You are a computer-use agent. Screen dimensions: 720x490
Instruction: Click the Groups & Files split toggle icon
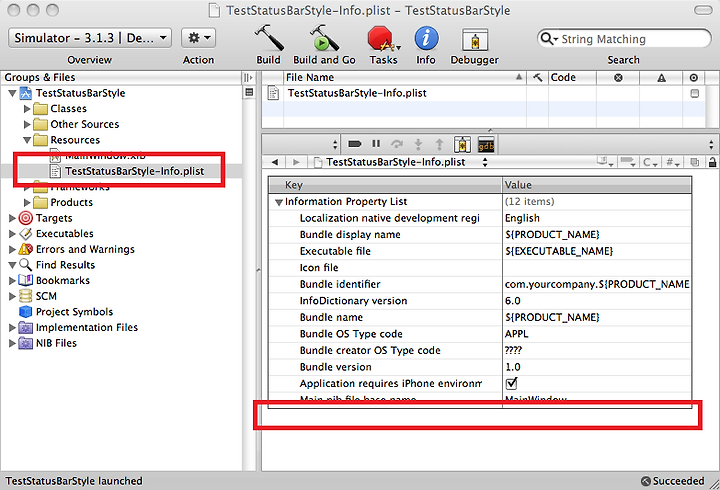pyautogui.click(x=248, y=78)
